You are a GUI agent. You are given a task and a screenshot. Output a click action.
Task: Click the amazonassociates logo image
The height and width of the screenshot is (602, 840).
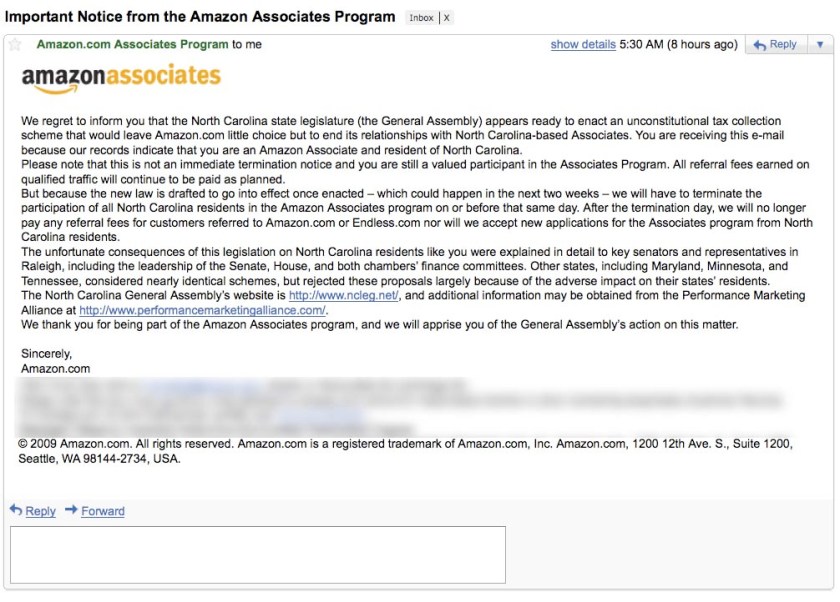coord(121,78)
